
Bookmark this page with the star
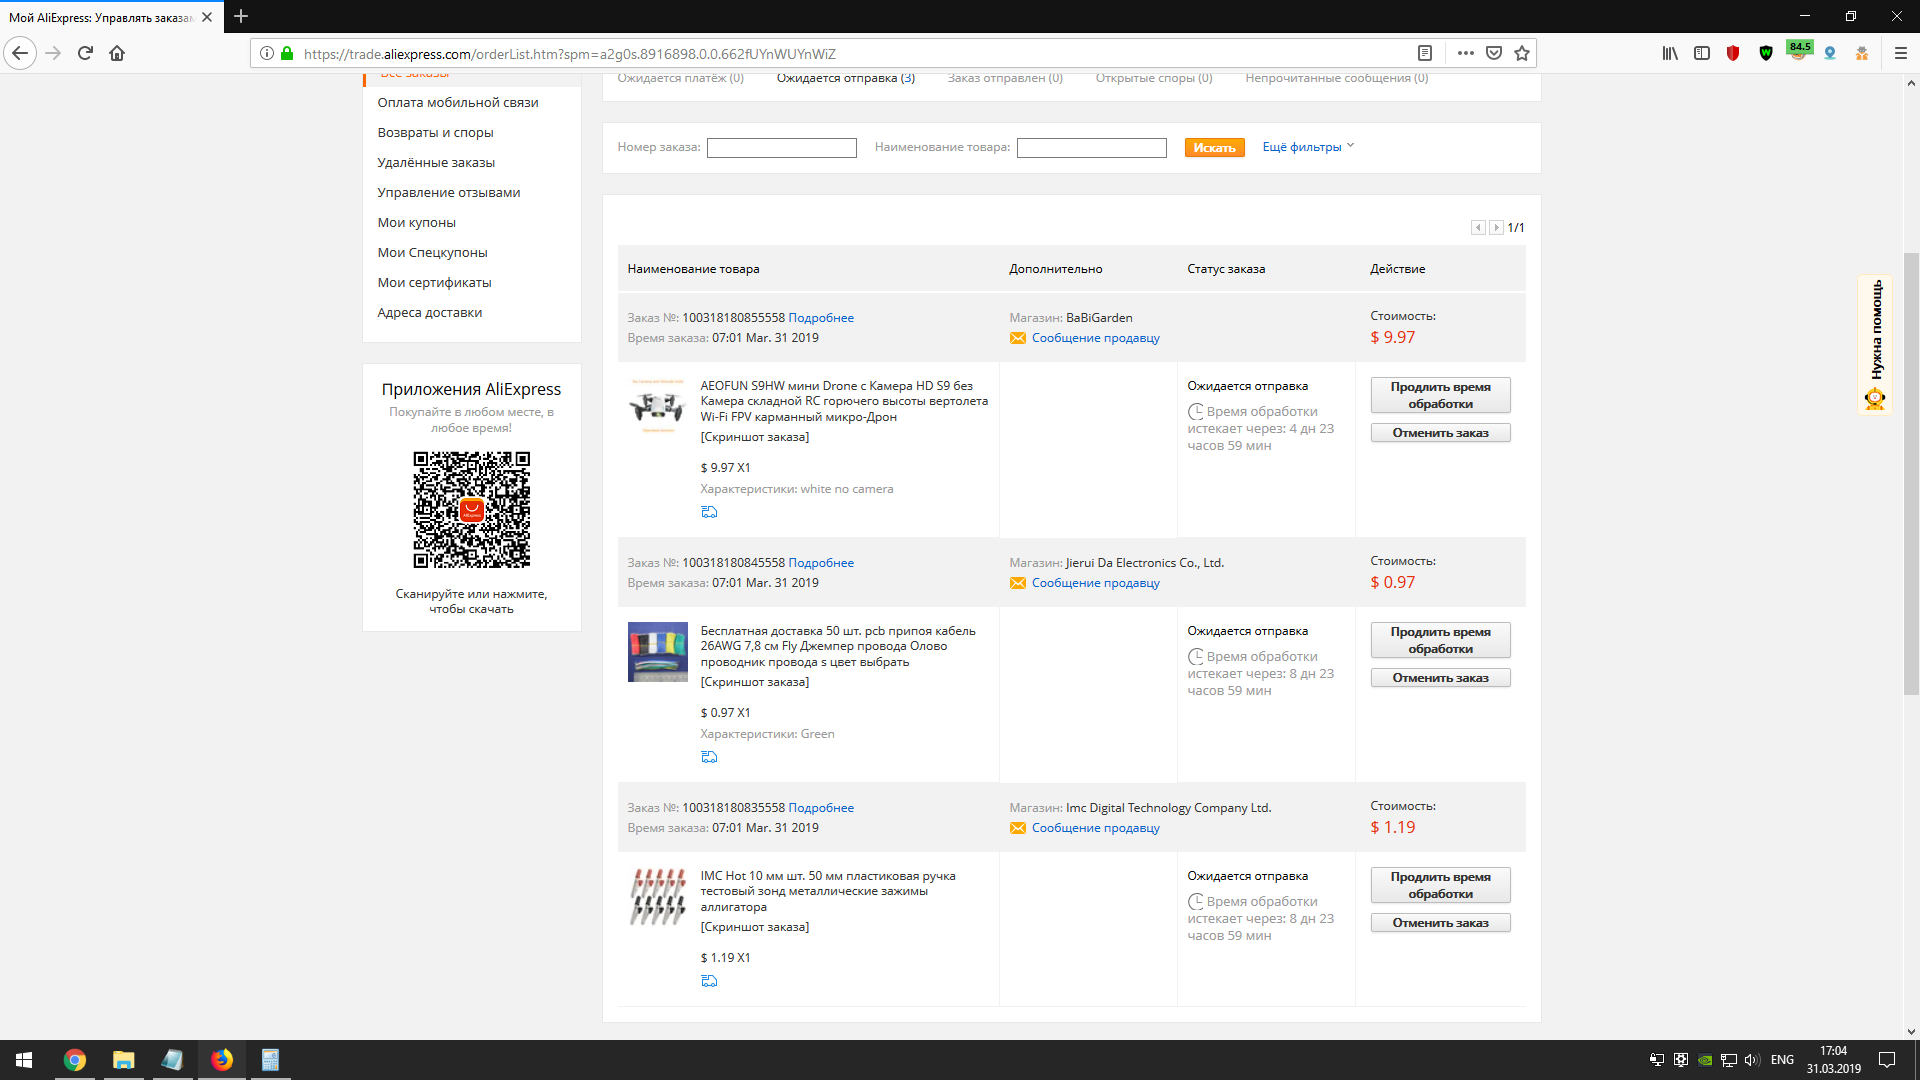click(x=1522, y=53)
